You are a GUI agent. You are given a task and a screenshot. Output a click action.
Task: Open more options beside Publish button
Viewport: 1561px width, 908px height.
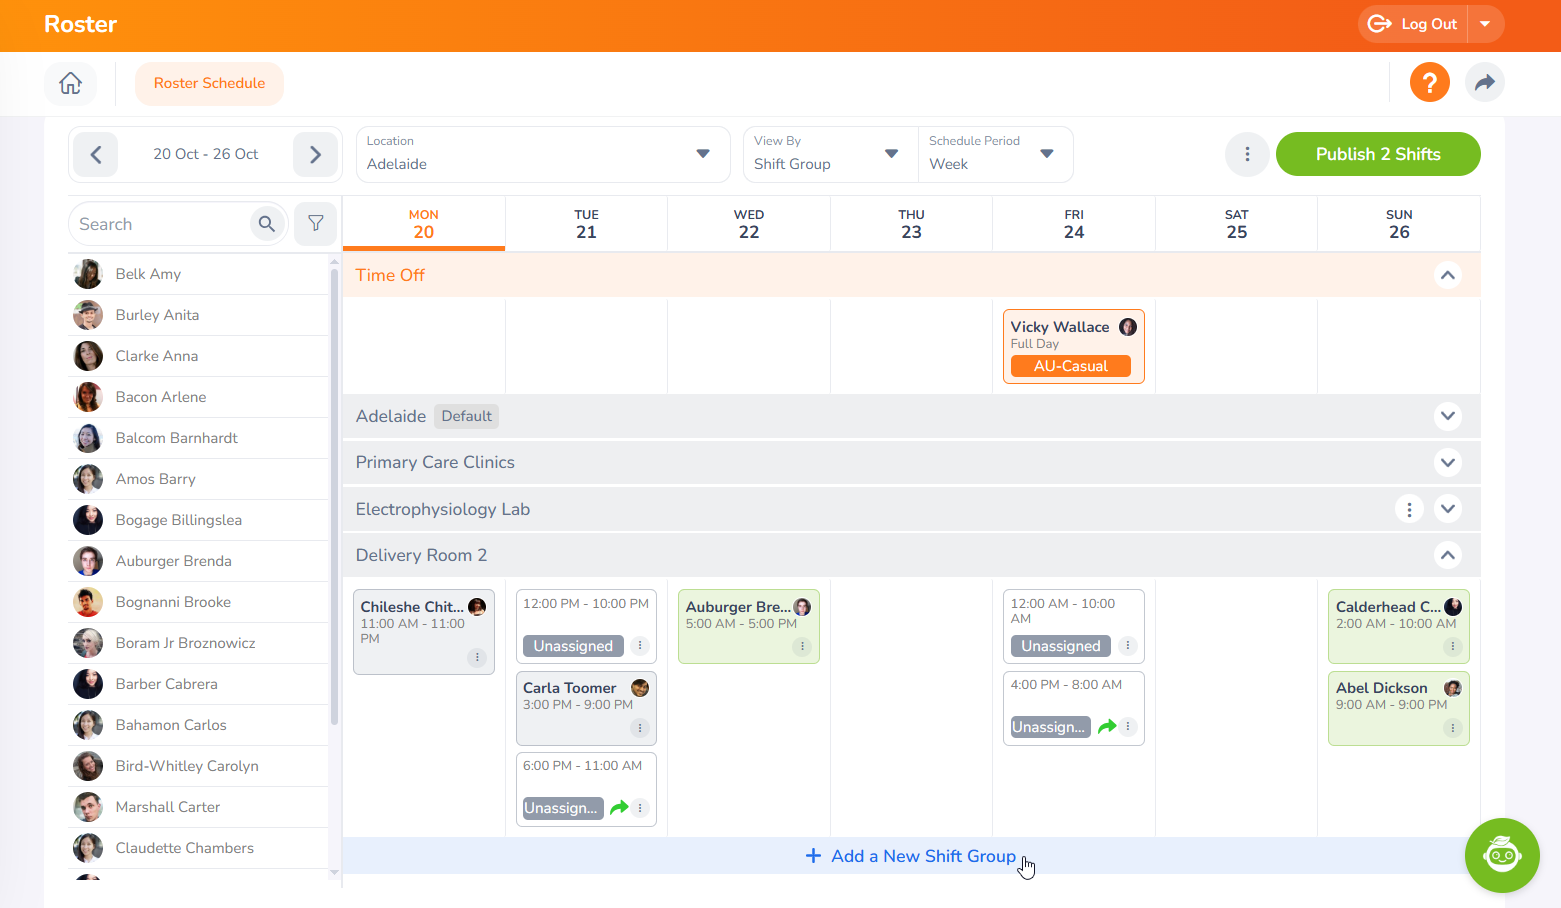(1247, 154)
